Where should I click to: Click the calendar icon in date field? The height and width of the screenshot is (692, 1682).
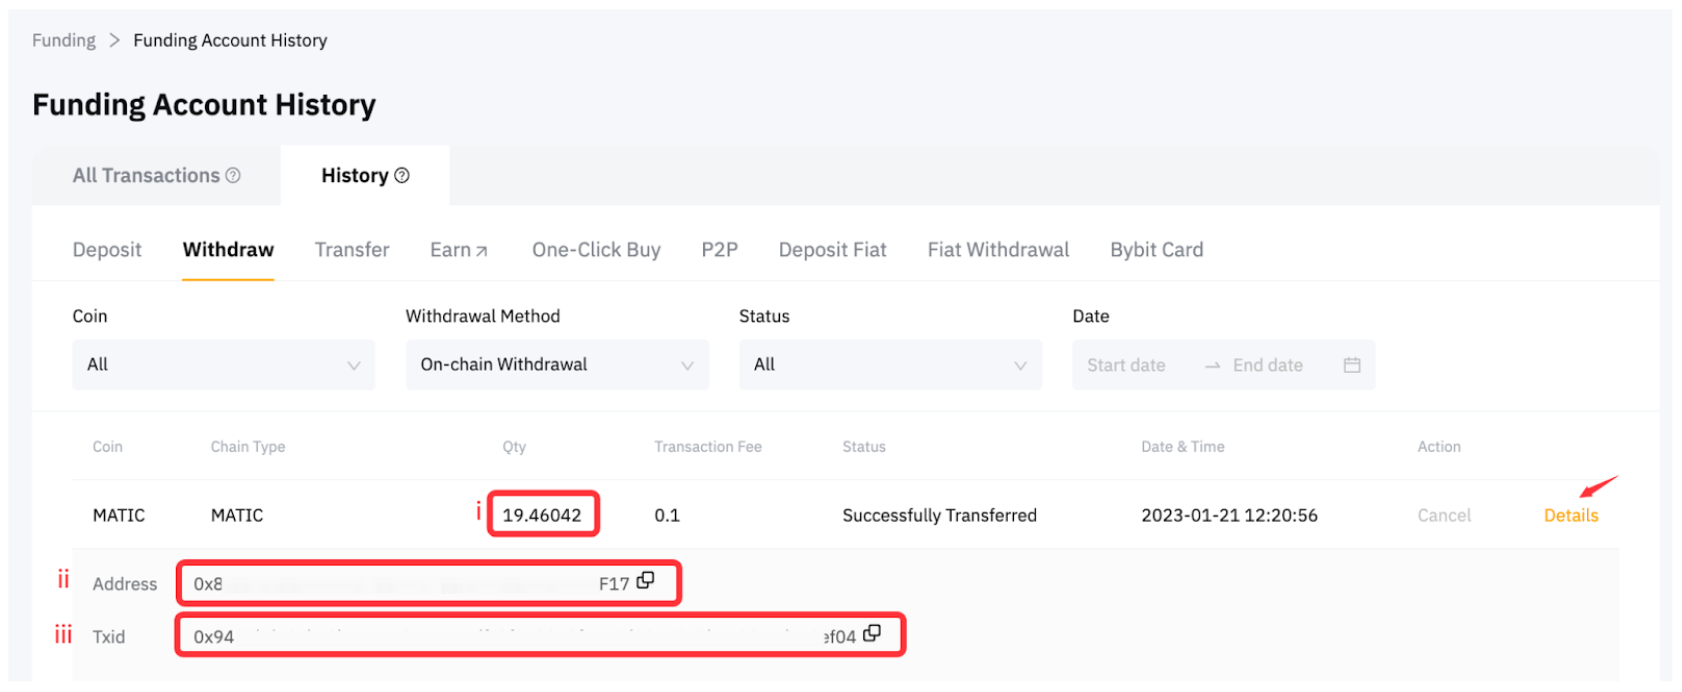click(x=1351, y=365)
